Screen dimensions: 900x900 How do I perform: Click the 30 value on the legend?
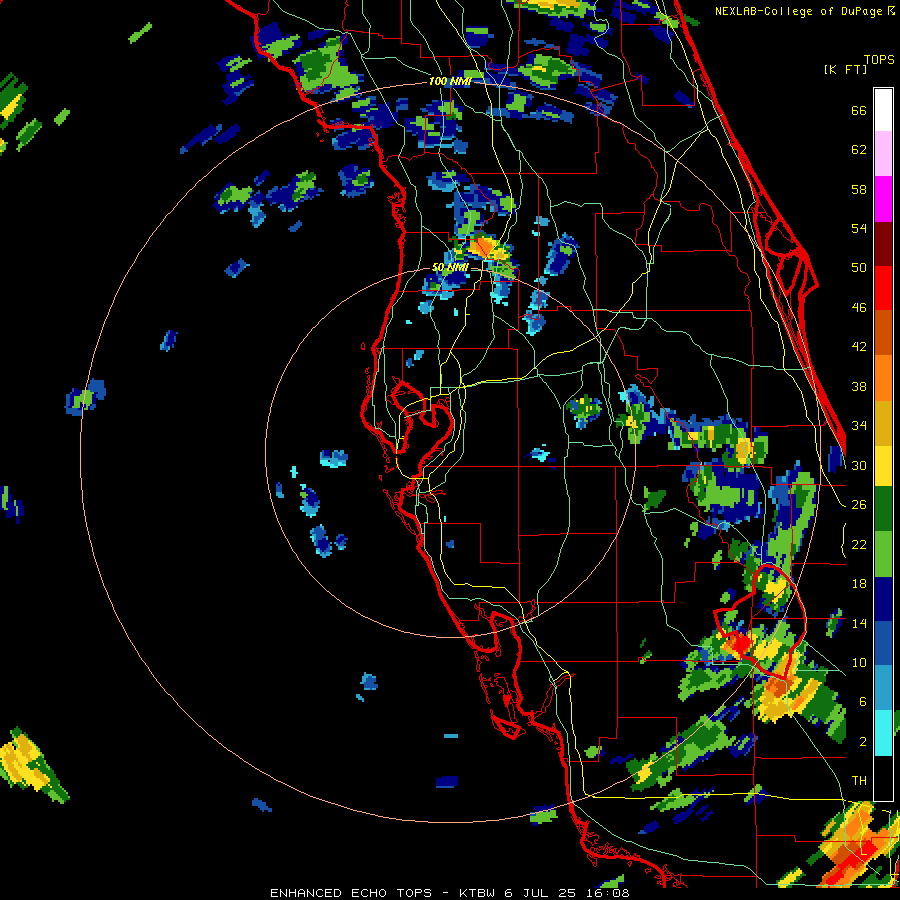tap(859, 465)
